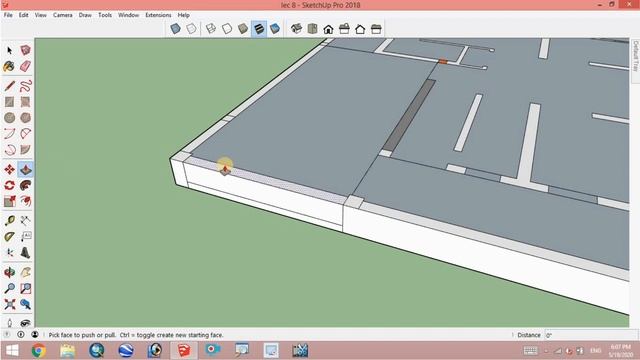Click the Make Component tool
The height and width of the screenshot is (360, 640).
25,50
